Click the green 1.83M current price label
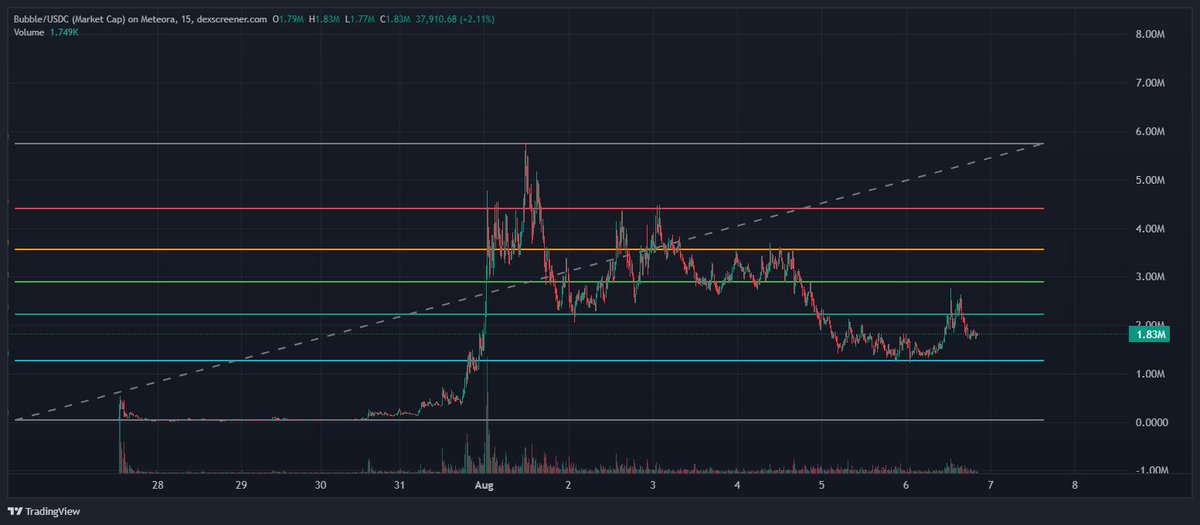1200x525 pixels. click(1150, 335)
